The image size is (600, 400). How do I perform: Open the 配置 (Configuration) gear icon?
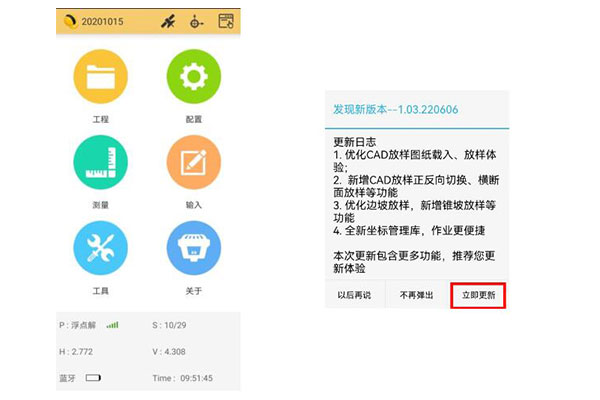click(193, 77)
